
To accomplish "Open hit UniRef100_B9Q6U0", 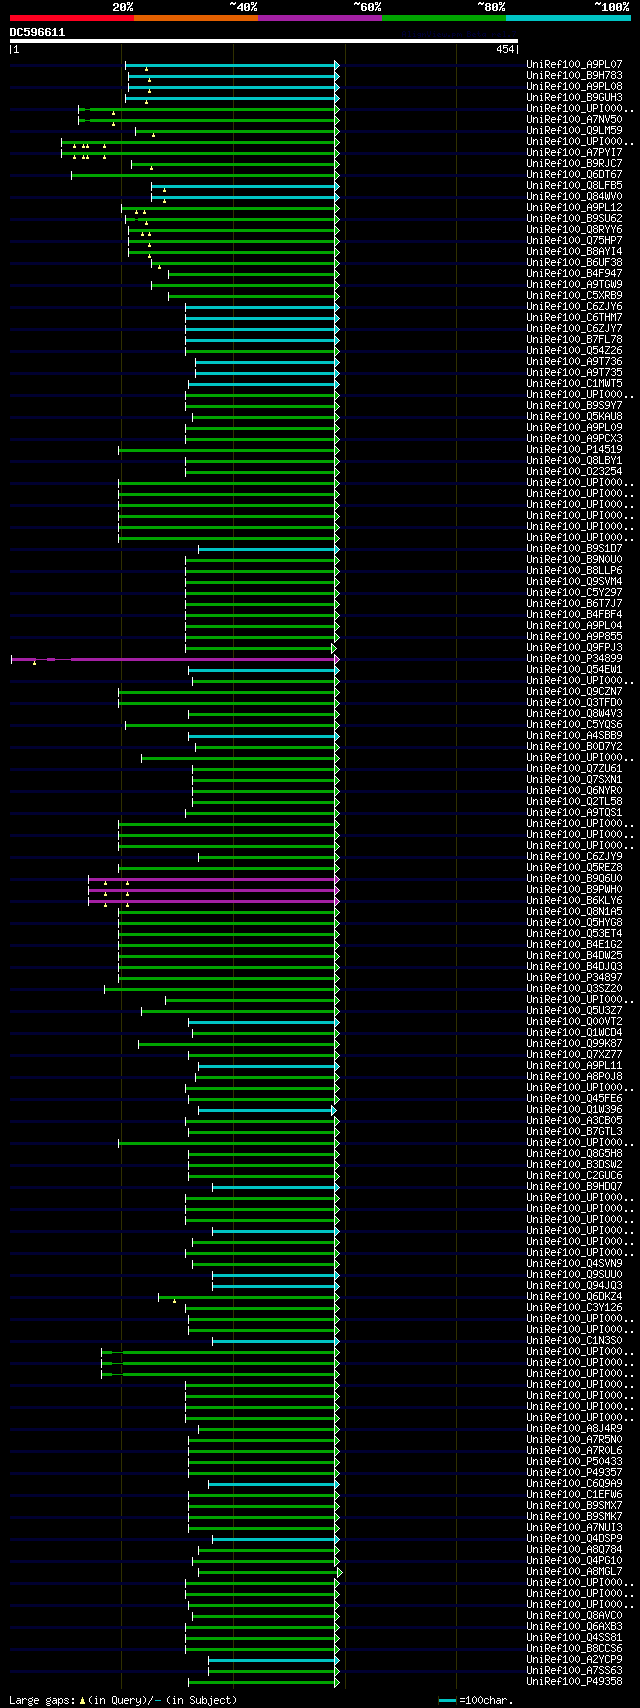I will point(574,879).
